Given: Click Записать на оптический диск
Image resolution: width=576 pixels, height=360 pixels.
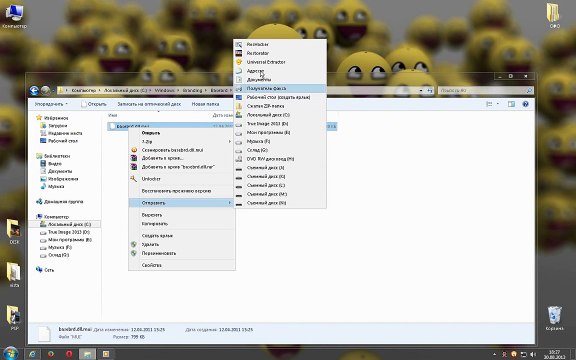Looking at the screenshot, I should 149,104.
